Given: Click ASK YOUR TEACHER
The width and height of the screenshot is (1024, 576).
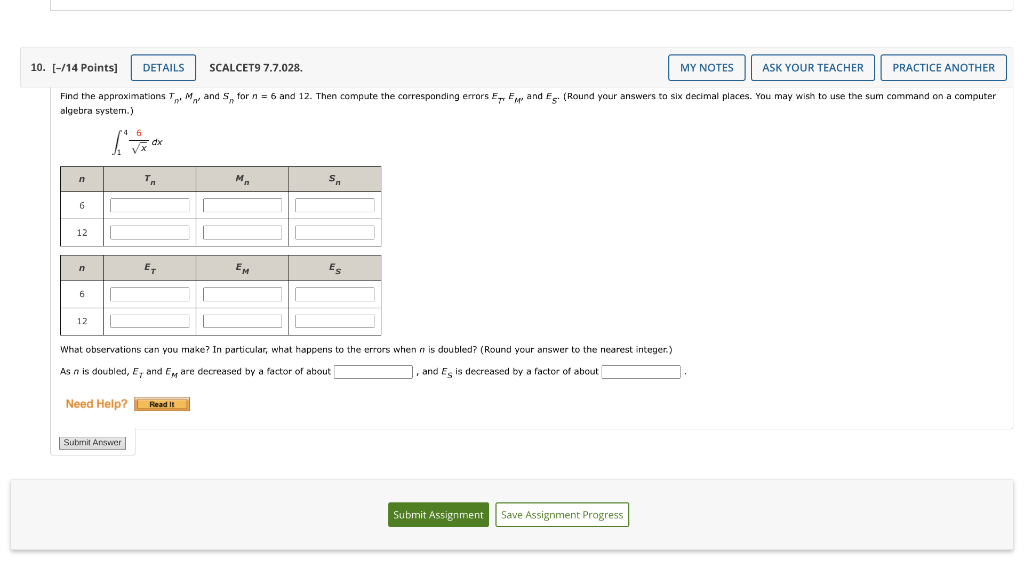Looking at the screenshot, I should coord(813,67).
